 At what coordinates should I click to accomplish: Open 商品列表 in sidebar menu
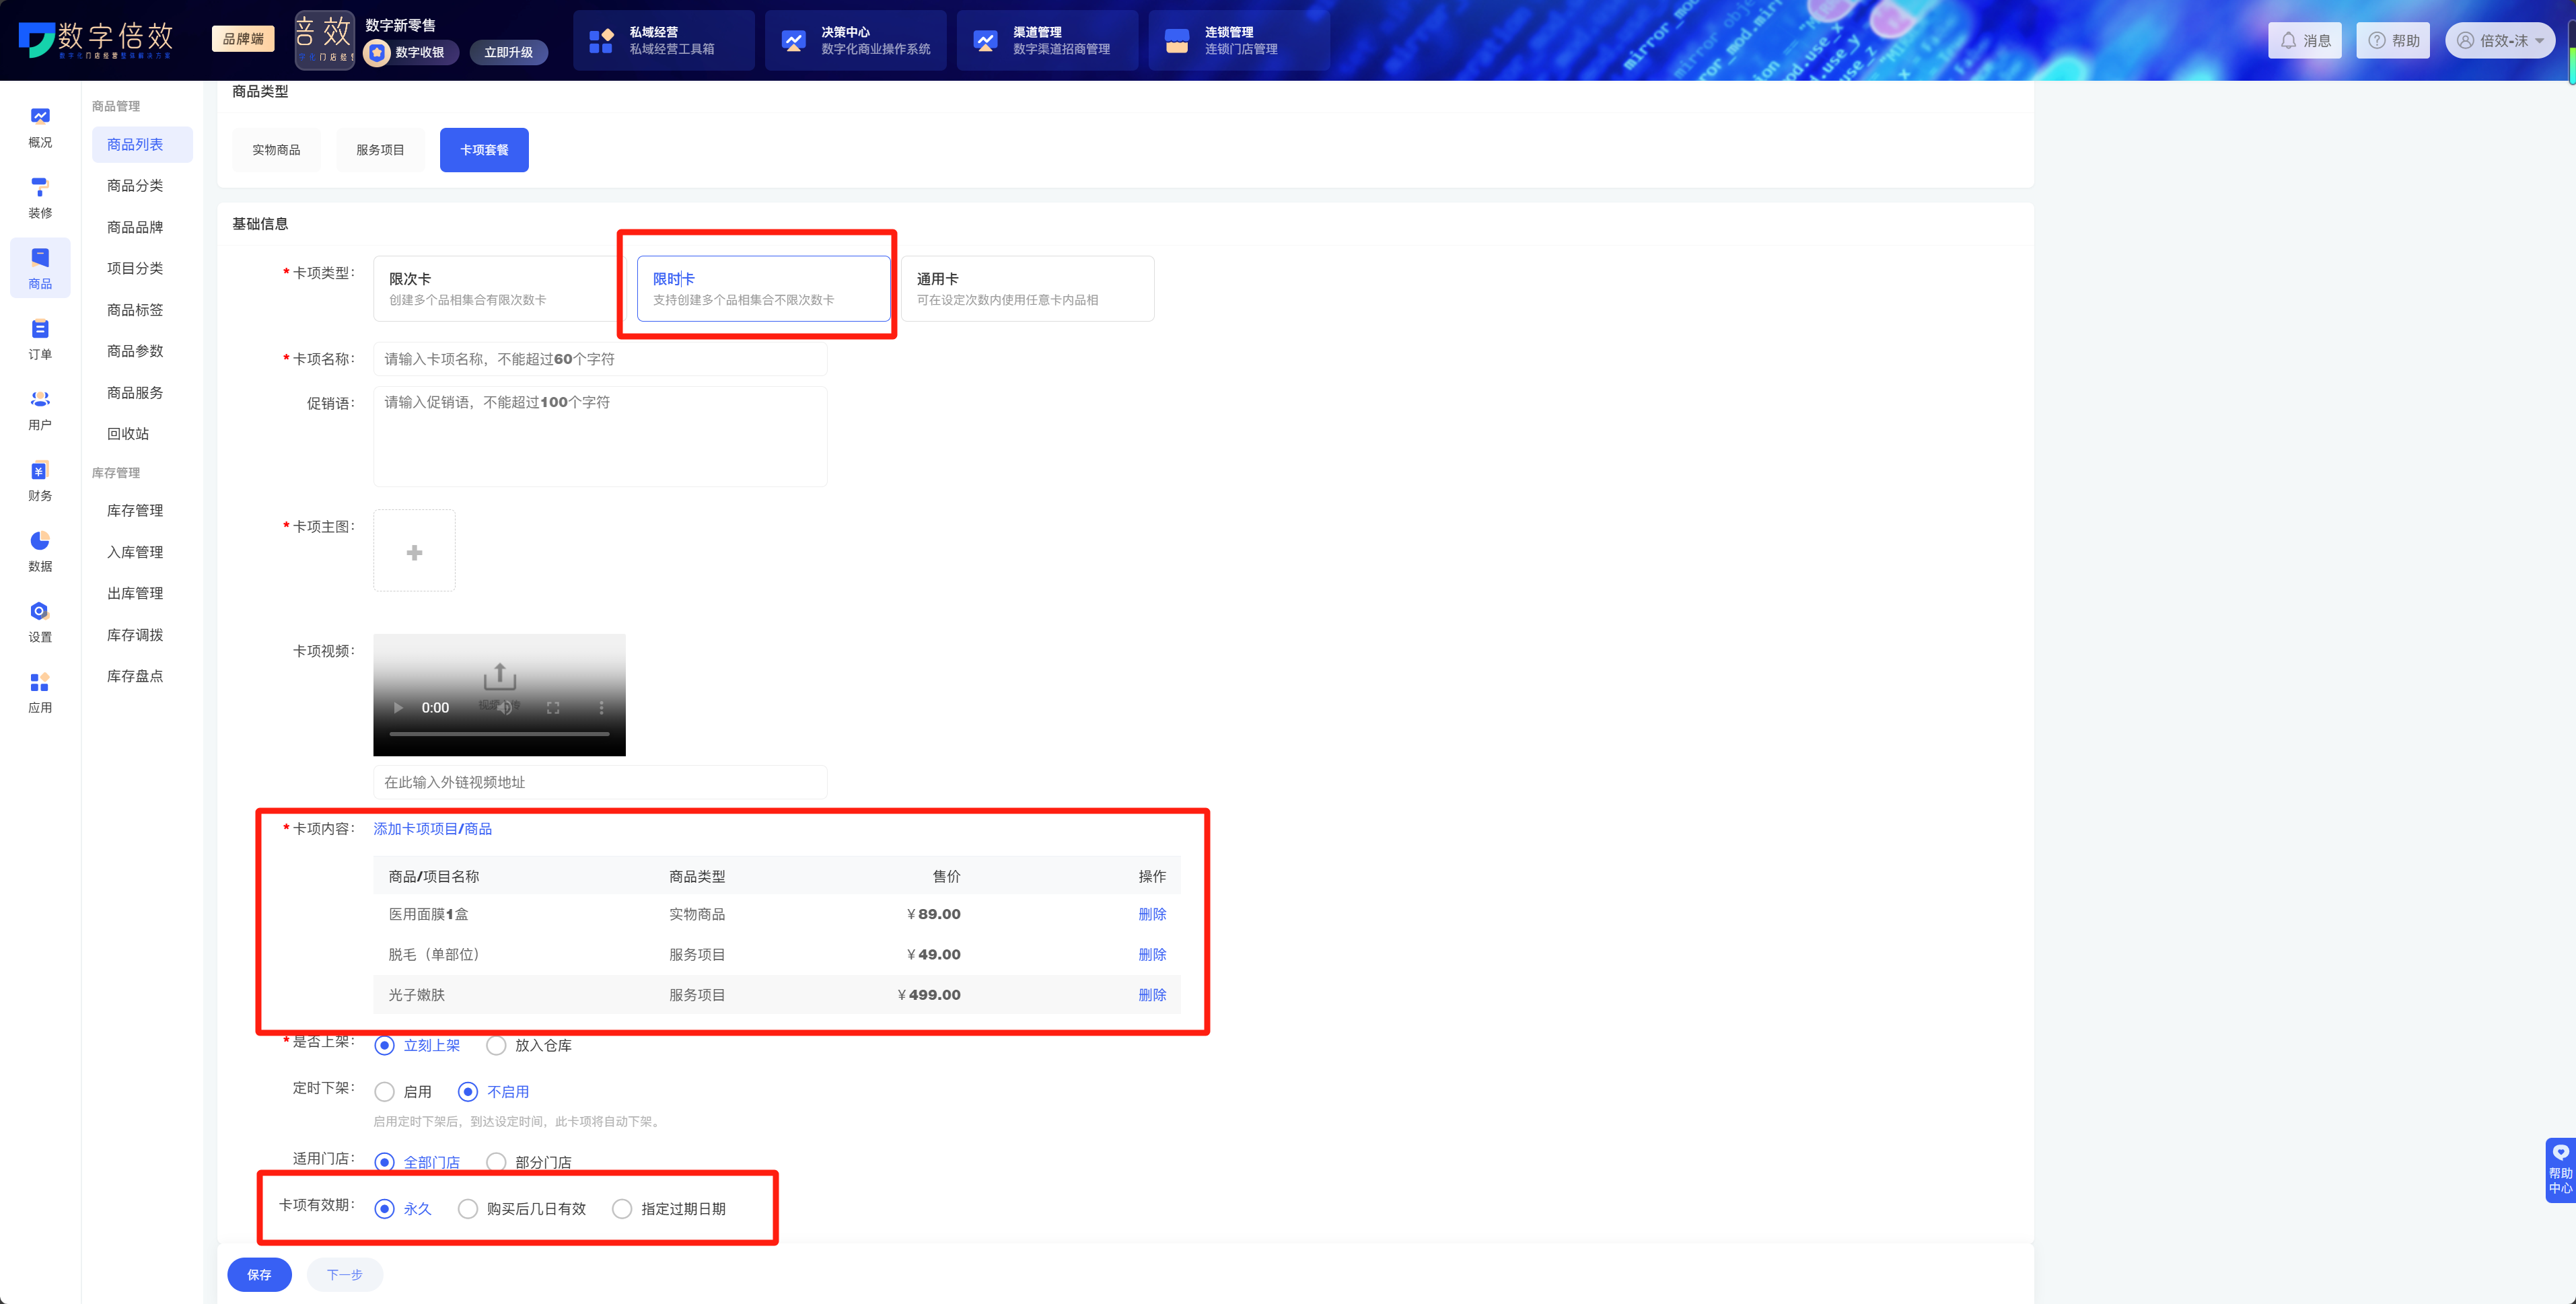(142, 144)
